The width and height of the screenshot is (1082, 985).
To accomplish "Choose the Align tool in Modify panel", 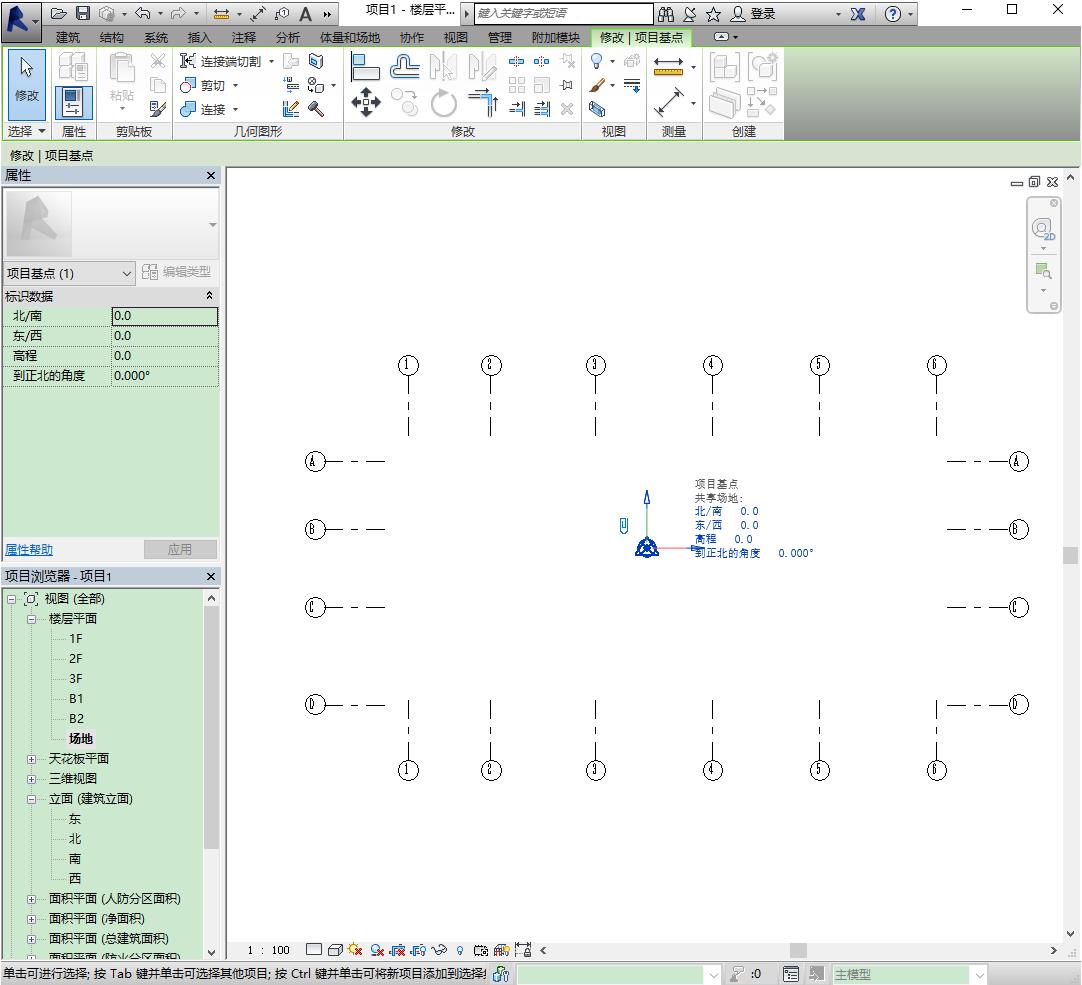I will click(365, 68).
